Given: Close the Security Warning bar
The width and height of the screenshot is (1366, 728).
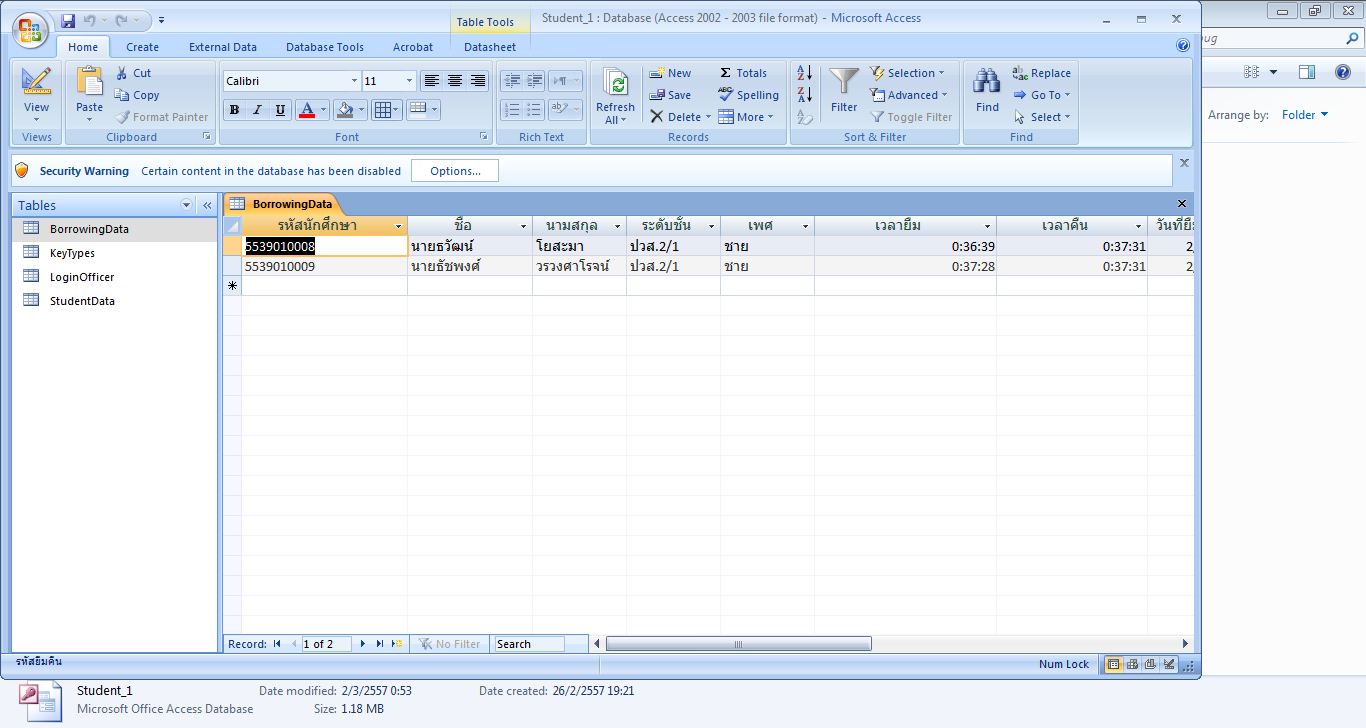Looking at the screenshot, I should click(x=1184, y=162).
